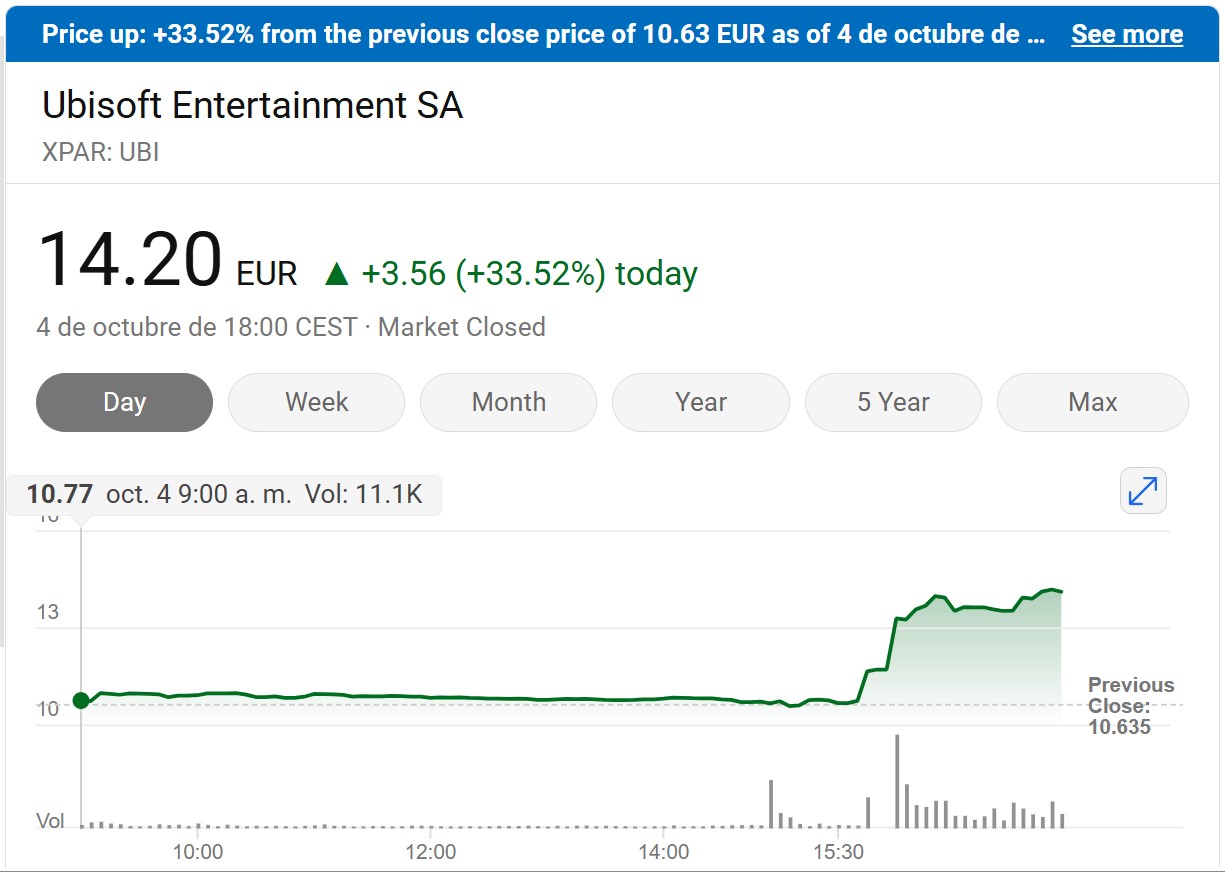The height and width of the screenshot is (872, 1225).
Task: Click the 12:00 time axis label
Action: (x=431, y=852)
